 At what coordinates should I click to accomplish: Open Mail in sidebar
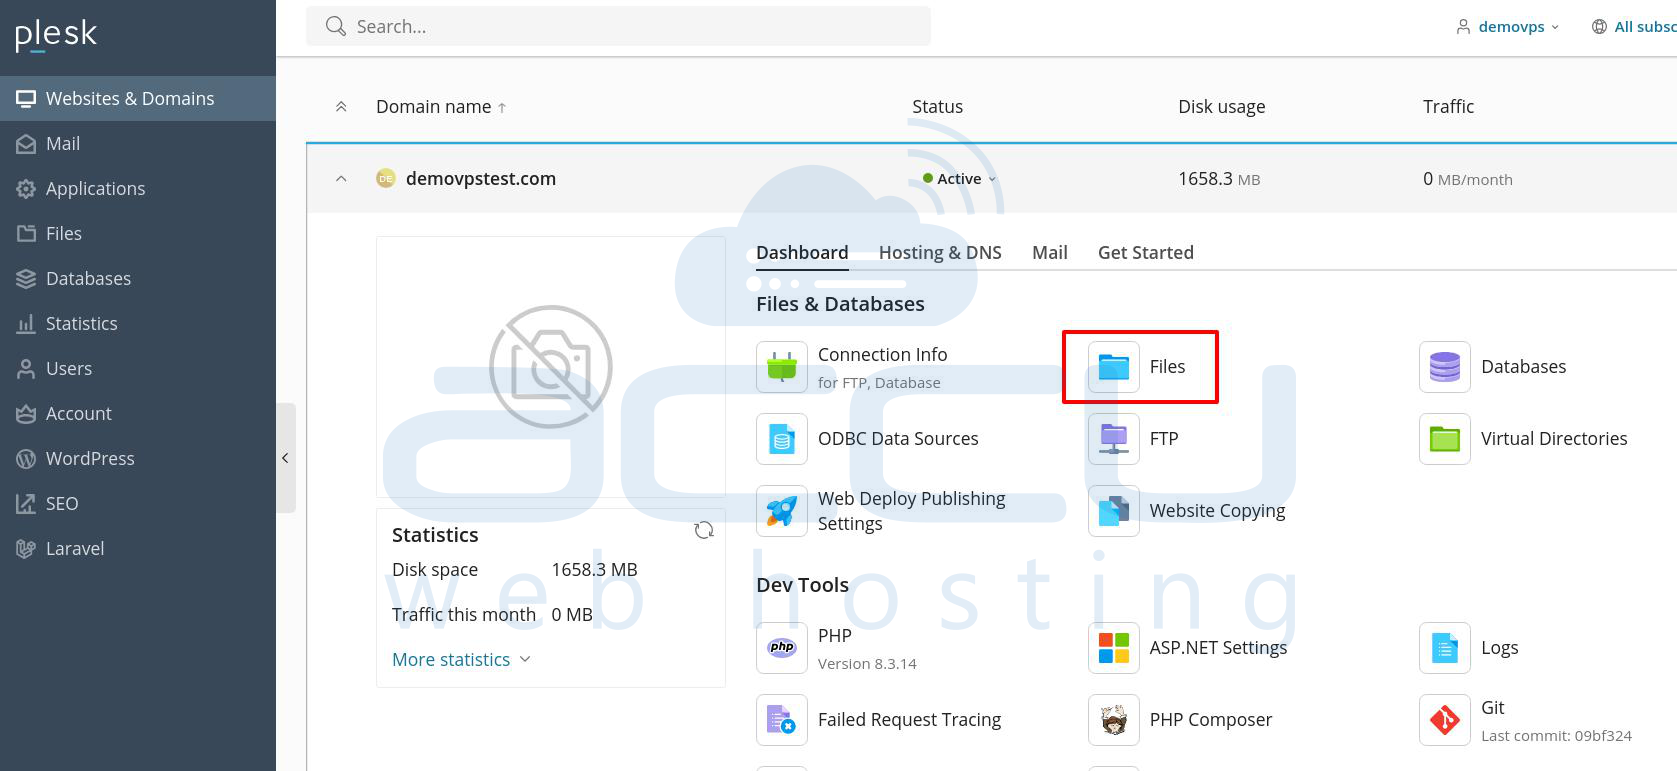138,143
